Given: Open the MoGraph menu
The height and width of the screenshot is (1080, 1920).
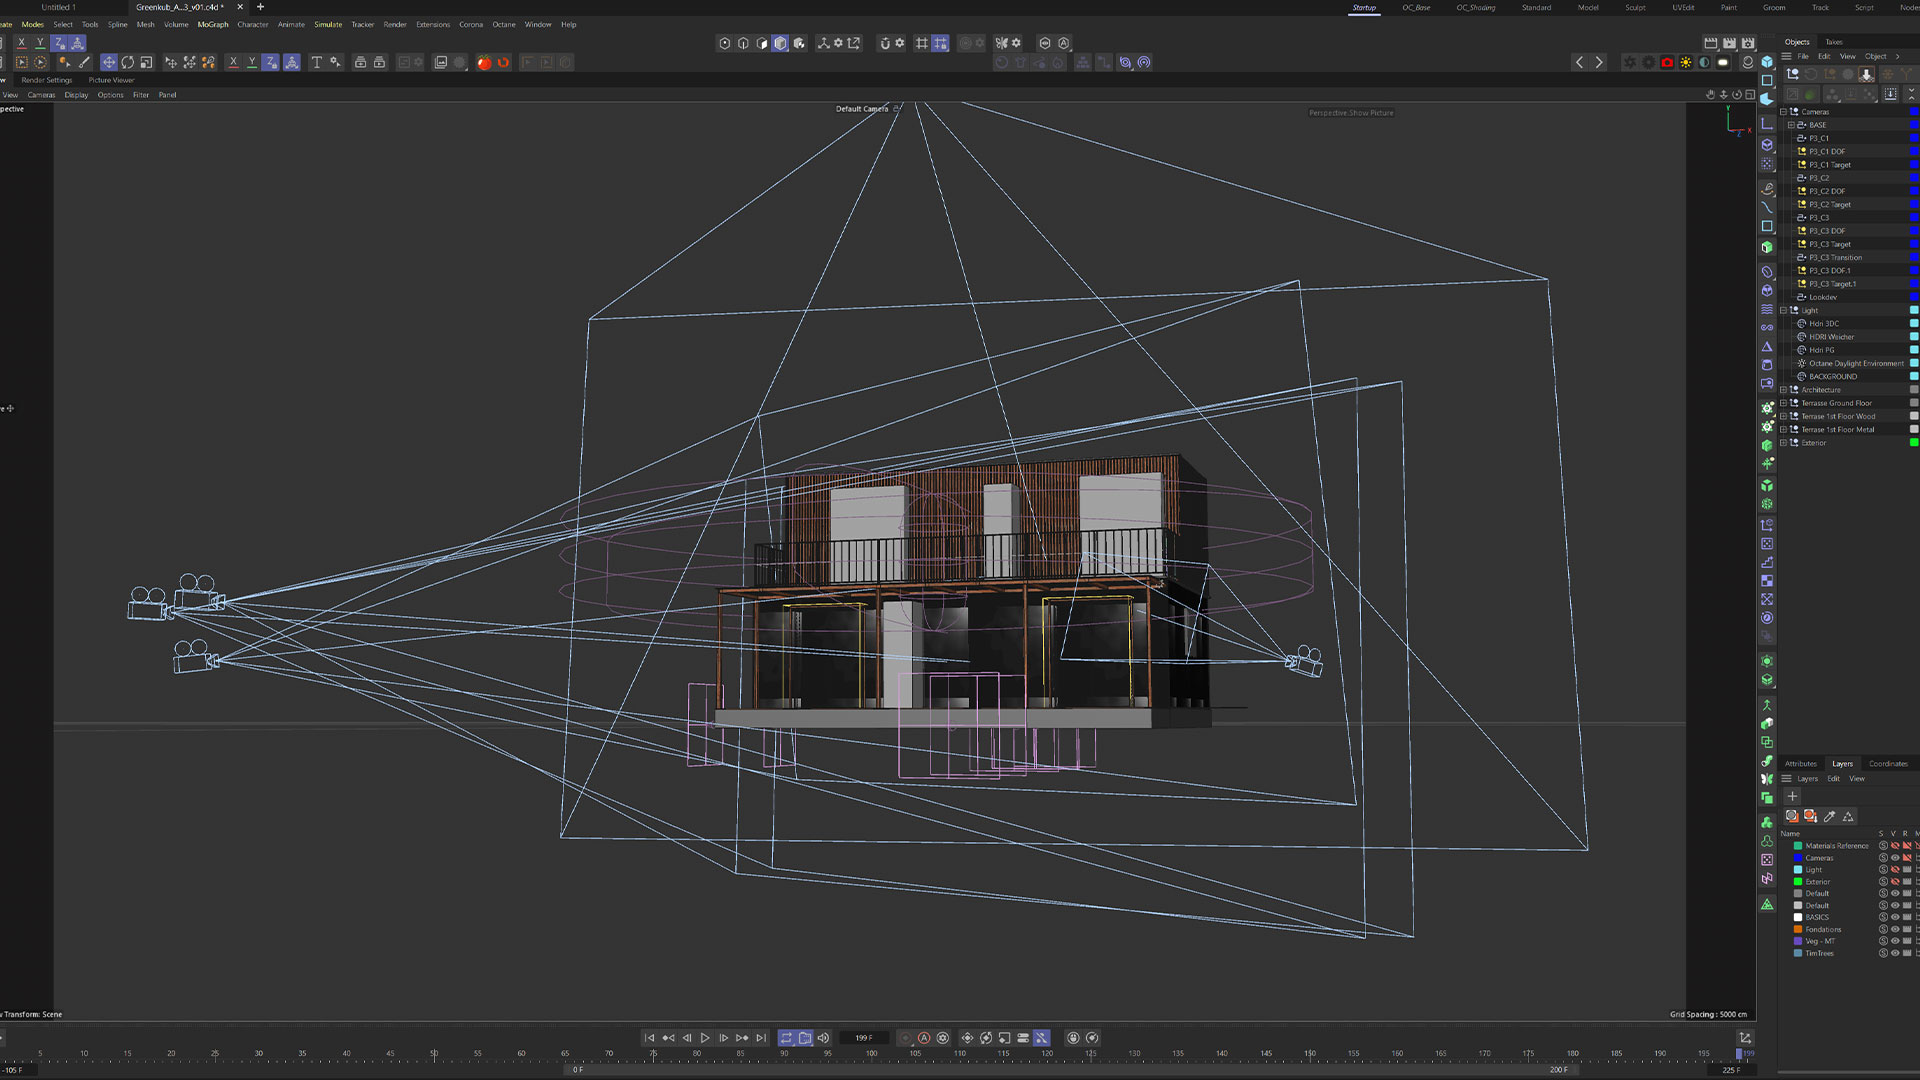Looking at the screenshot, I should [213, 24].
